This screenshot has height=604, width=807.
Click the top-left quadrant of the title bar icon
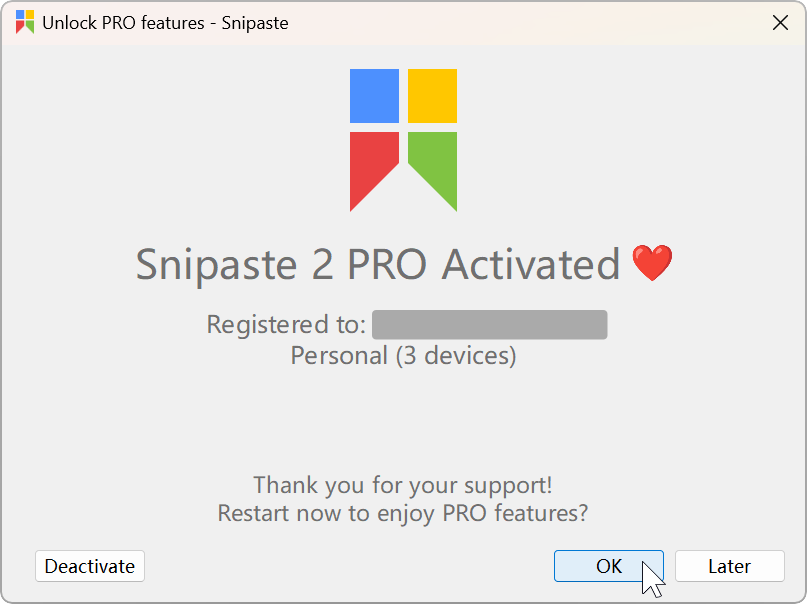pyautogui.click(x=18, y=17)
